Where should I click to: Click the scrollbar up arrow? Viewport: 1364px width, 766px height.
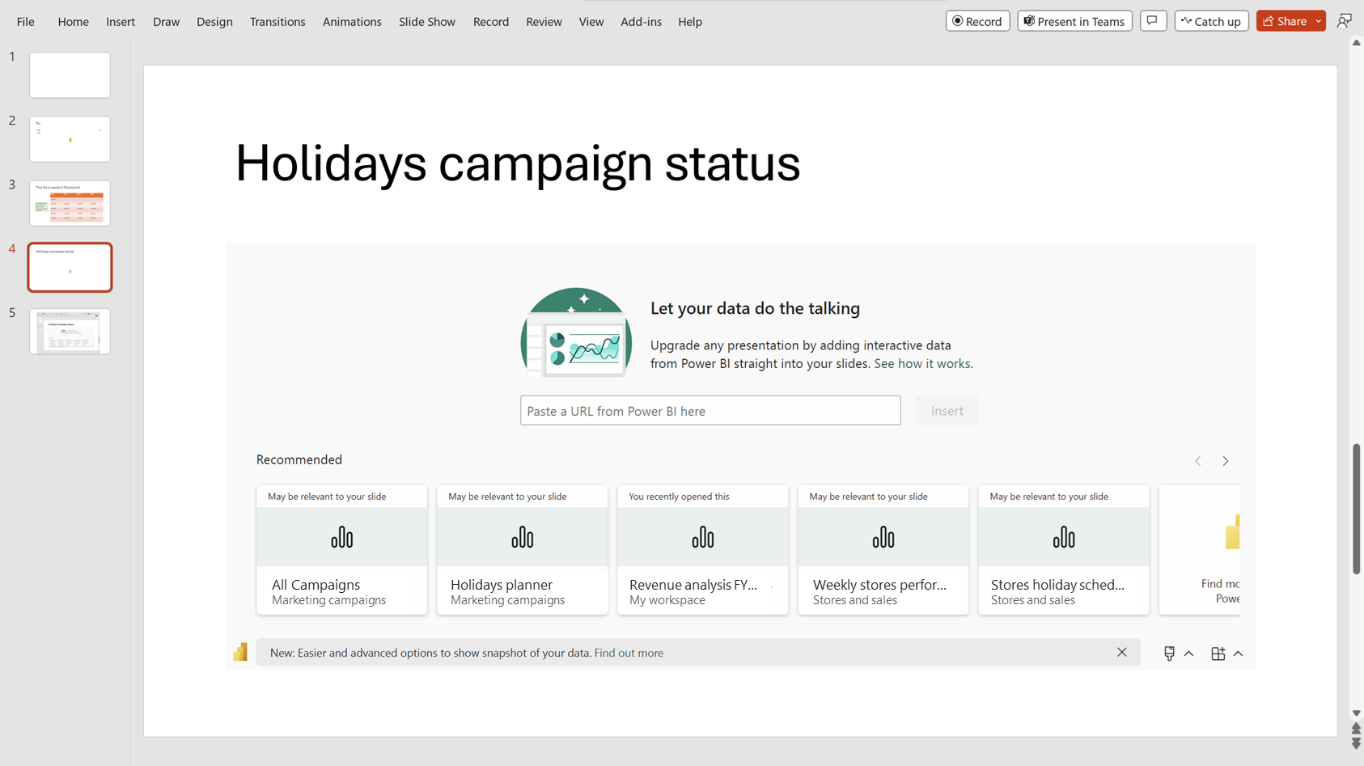pyautogui.click(x=1356, y=43)
